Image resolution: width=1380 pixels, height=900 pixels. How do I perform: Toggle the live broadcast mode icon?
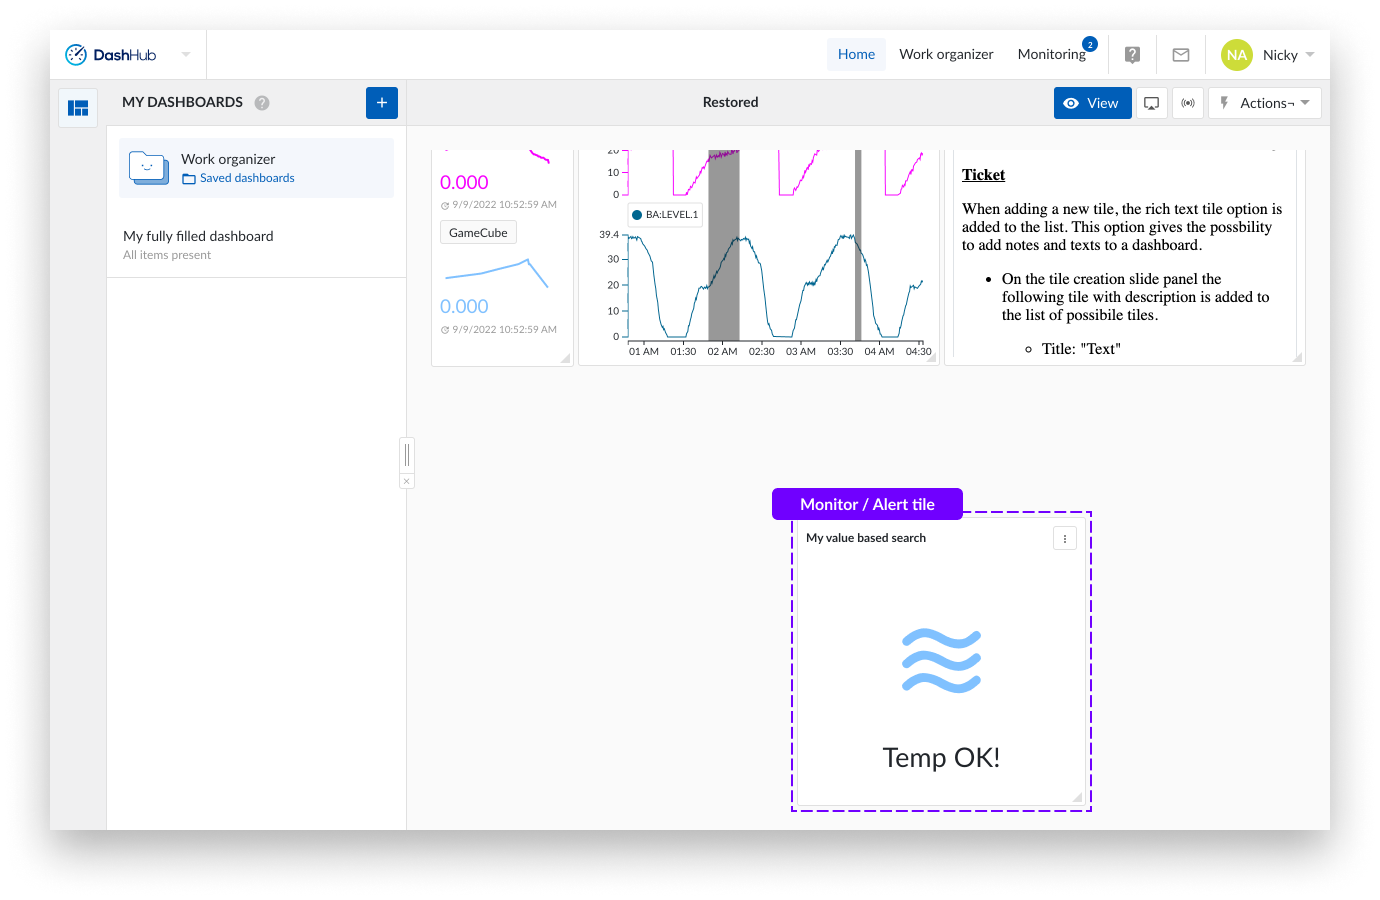pos(1188,103)
